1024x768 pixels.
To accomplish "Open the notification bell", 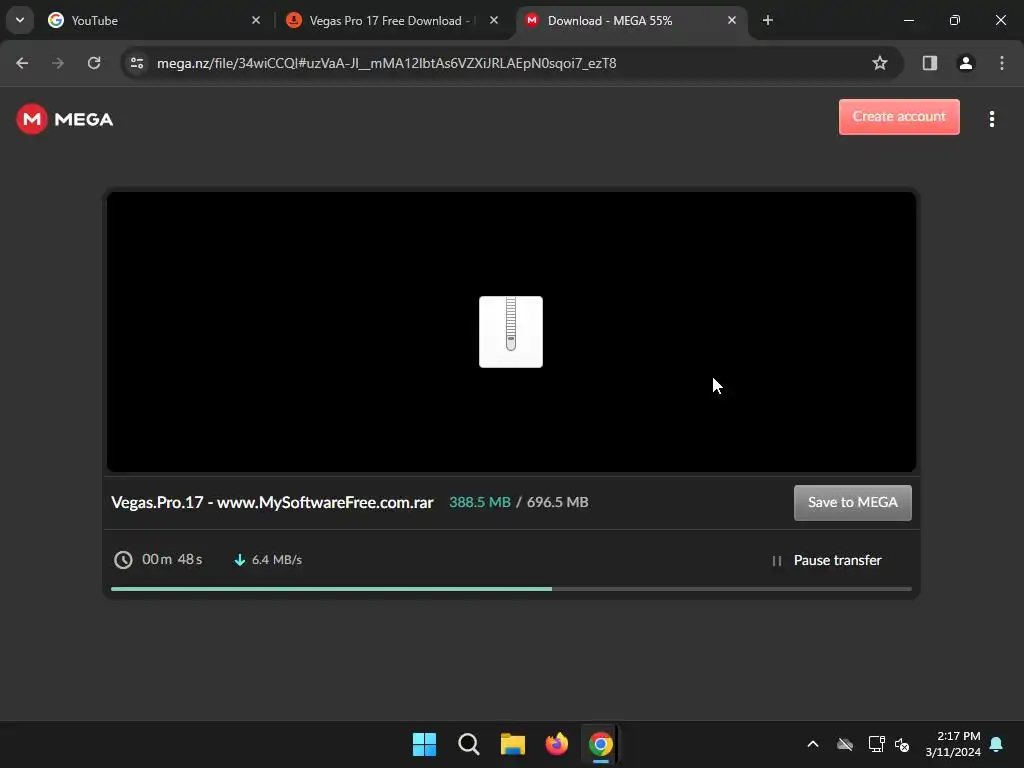I will pyautogui.click(x=997, y=744).
